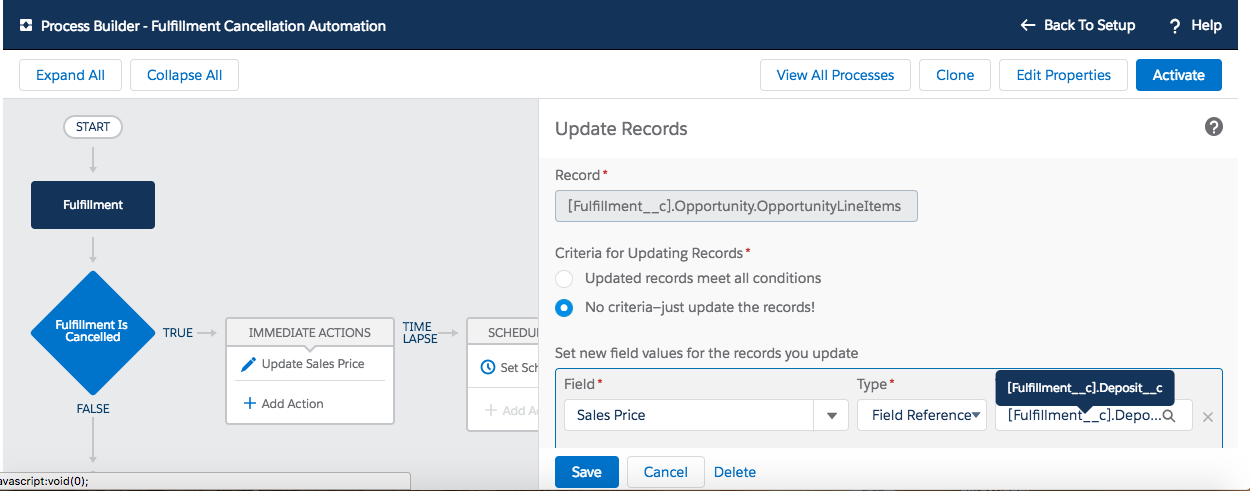Click the clock icon in Scheduled Actions
The height and width of the screenshot is (491, 1250).
click(488, 367)
